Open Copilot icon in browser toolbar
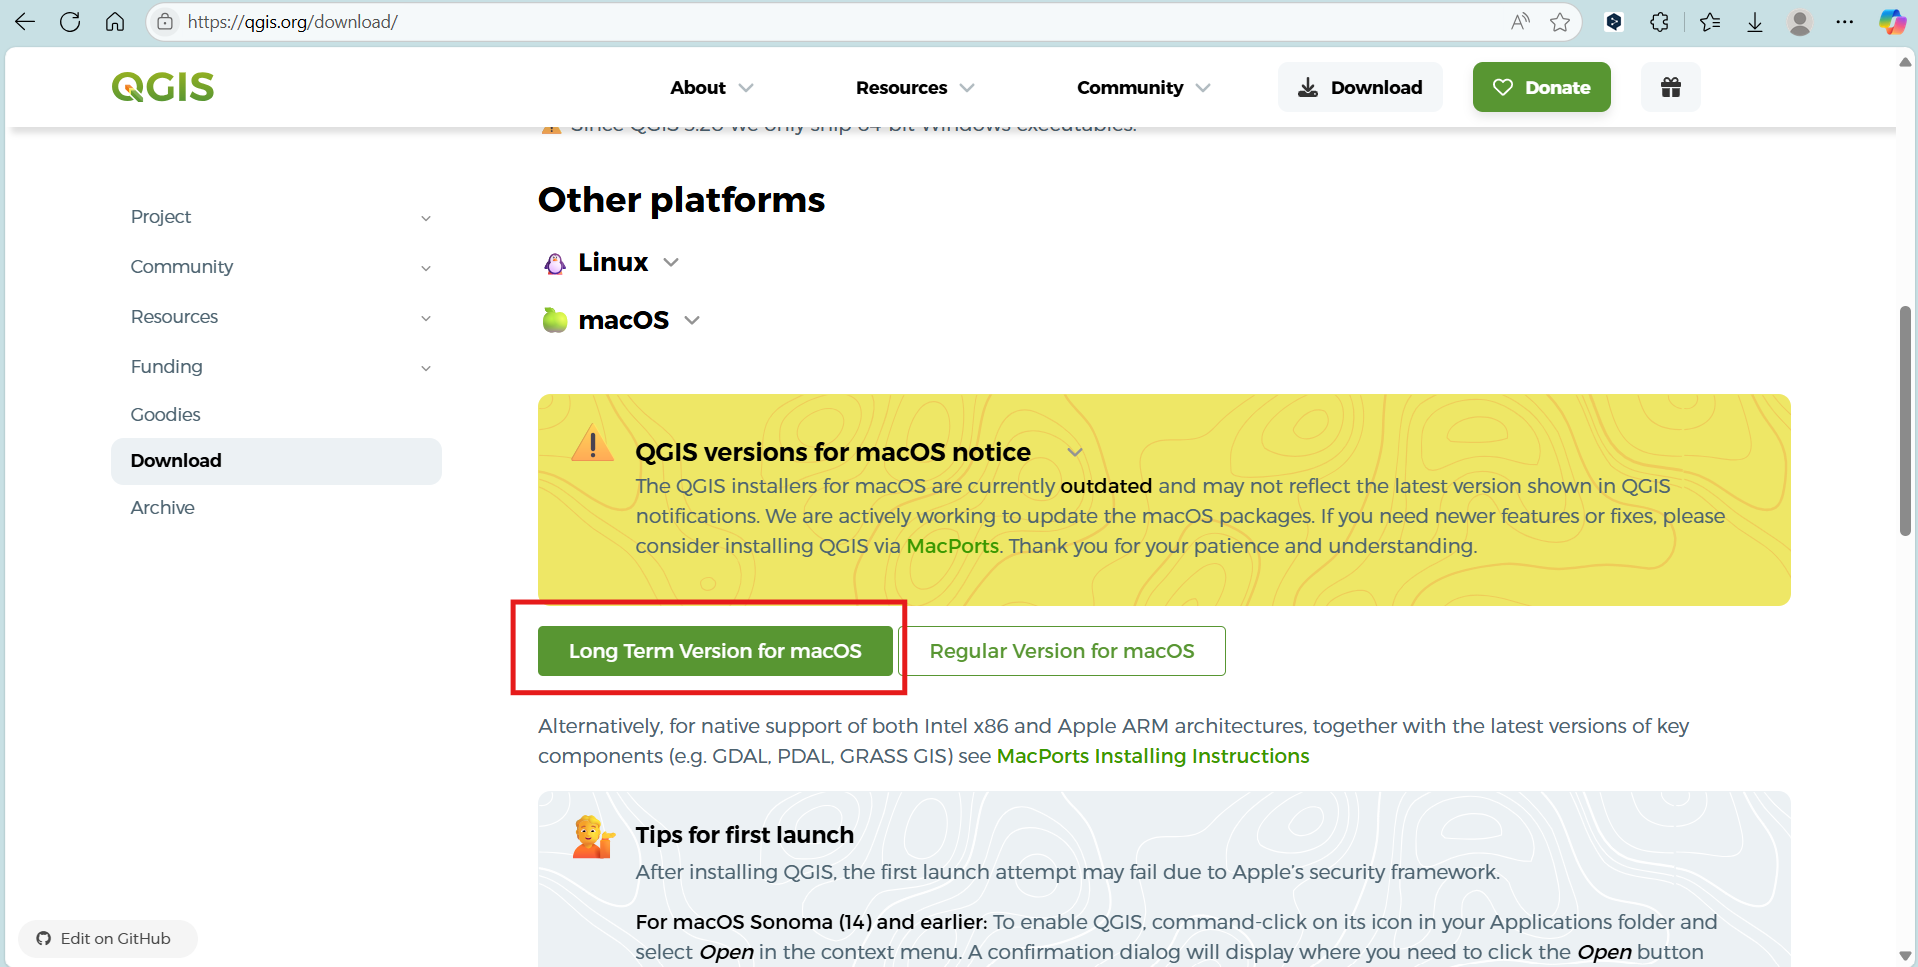Screen dimensions: 1918x967 click(1891, 22)
